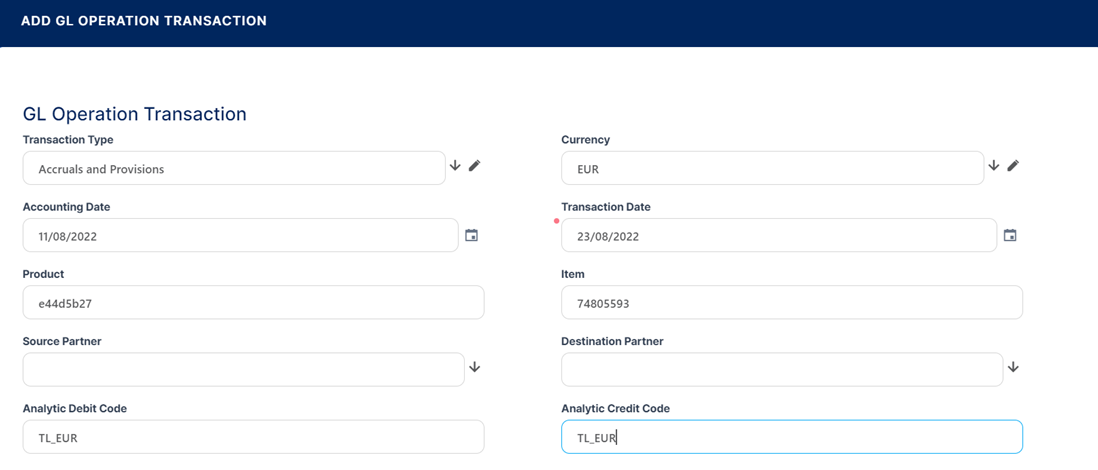Click the Accruals and Provisions field

[233, 169]
